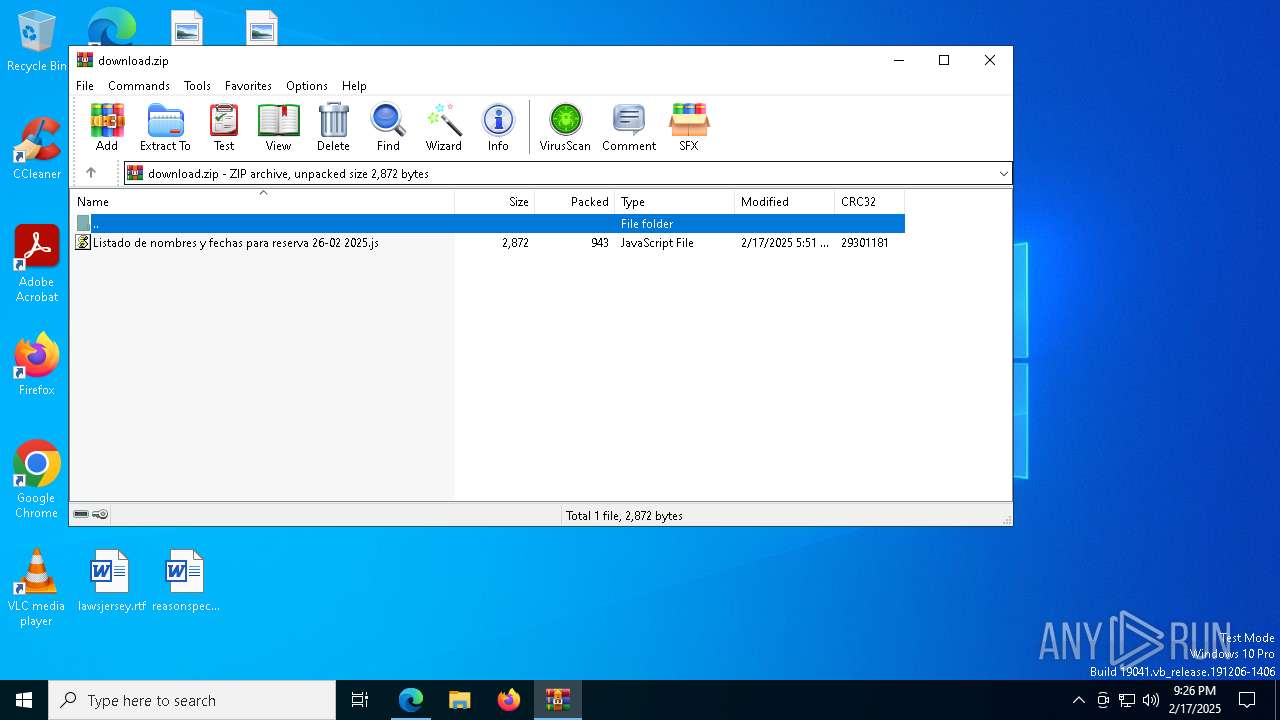Click the JavaScript File type cell

657,243
